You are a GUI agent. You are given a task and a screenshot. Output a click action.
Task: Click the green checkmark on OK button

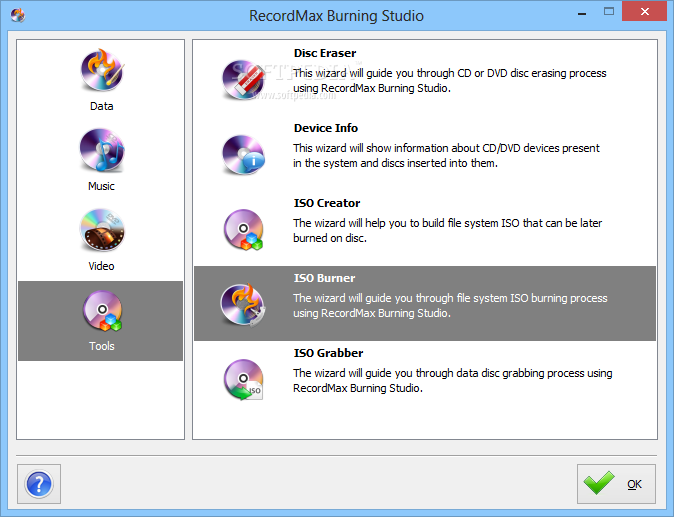click(x=599, y=483)
